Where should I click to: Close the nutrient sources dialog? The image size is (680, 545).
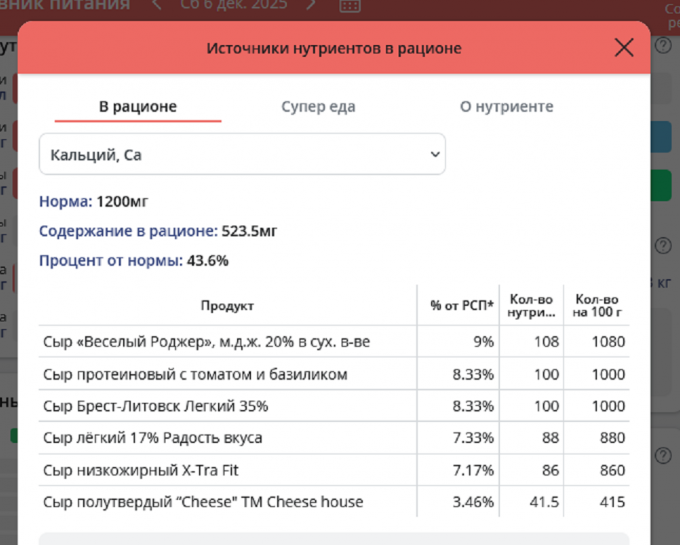[x=624, y=48]
